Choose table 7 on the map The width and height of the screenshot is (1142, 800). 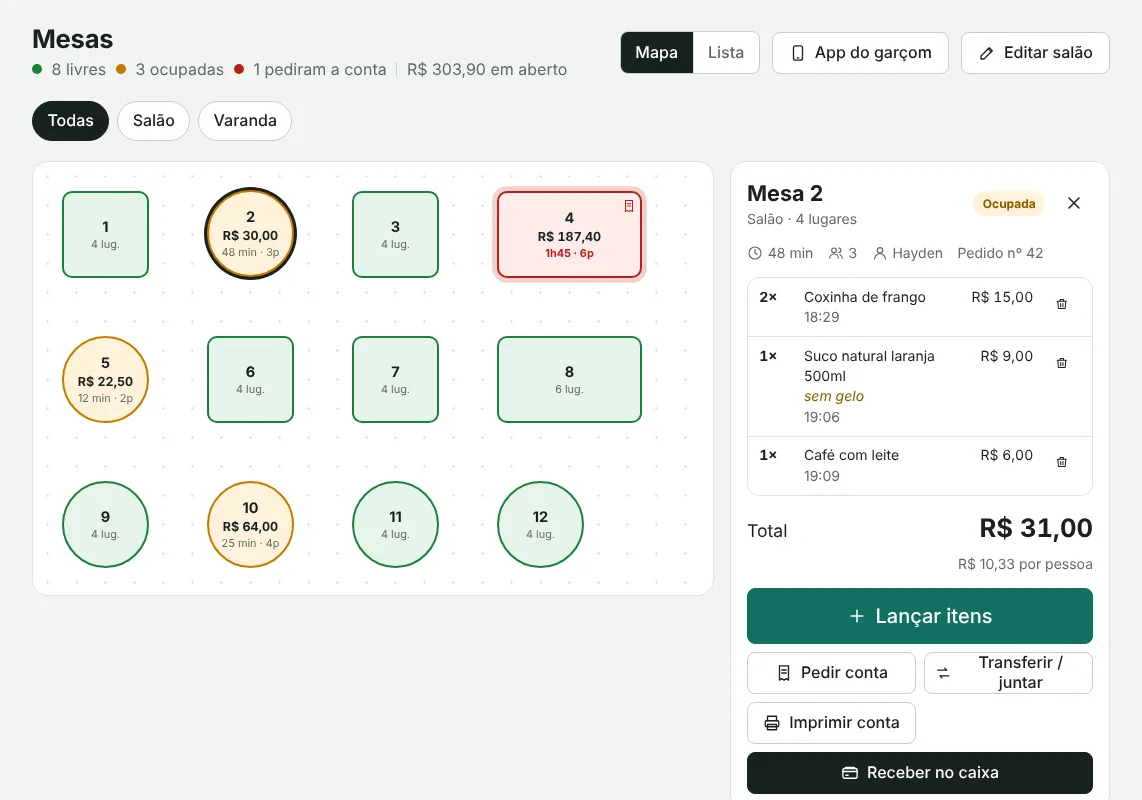pos(395,380)
